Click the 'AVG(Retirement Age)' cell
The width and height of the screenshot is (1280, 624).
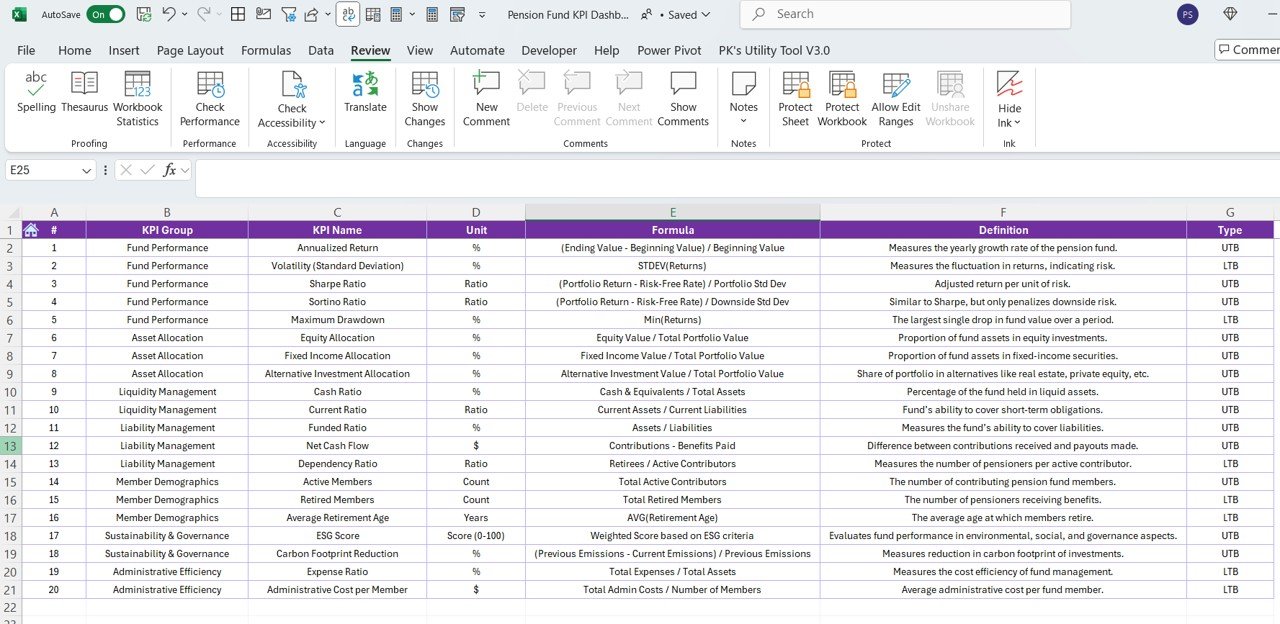coord(673,518)
